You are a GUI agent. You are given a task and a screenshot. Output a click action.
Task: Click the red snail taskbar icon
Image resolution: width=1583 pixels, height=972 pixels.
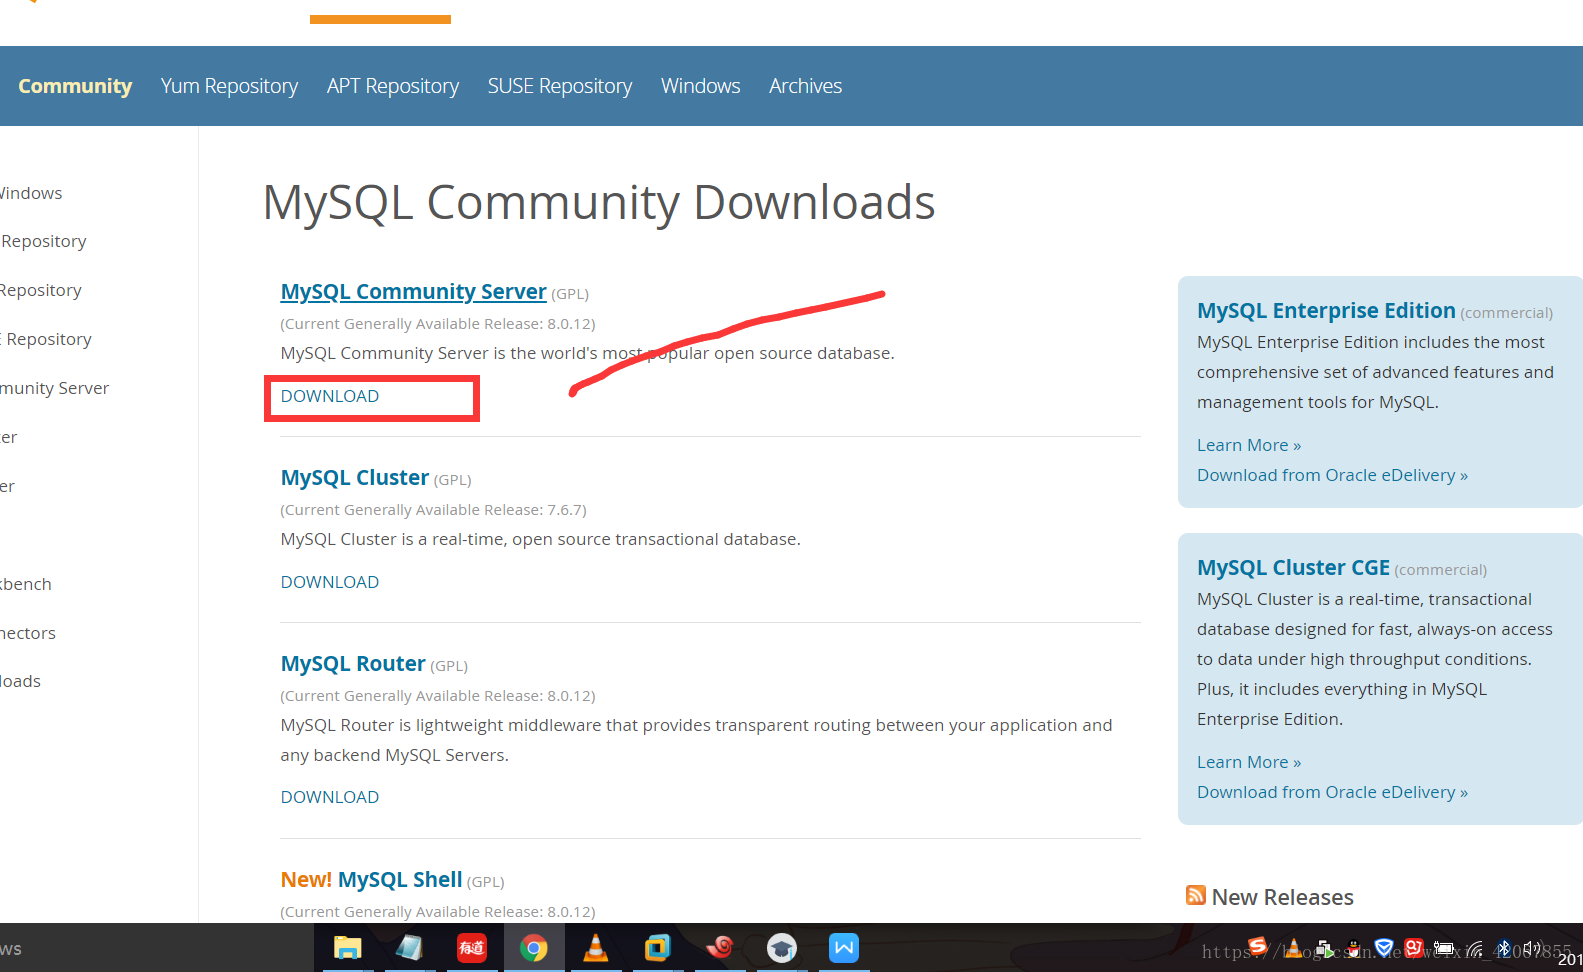coord(719,946)
